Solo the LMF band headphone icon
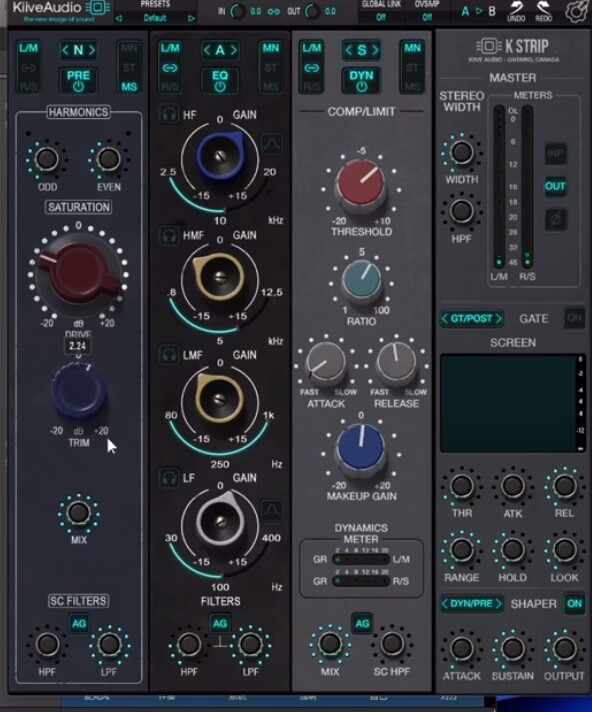This screenshot has height=712, width=592. (x=169, y=355)
